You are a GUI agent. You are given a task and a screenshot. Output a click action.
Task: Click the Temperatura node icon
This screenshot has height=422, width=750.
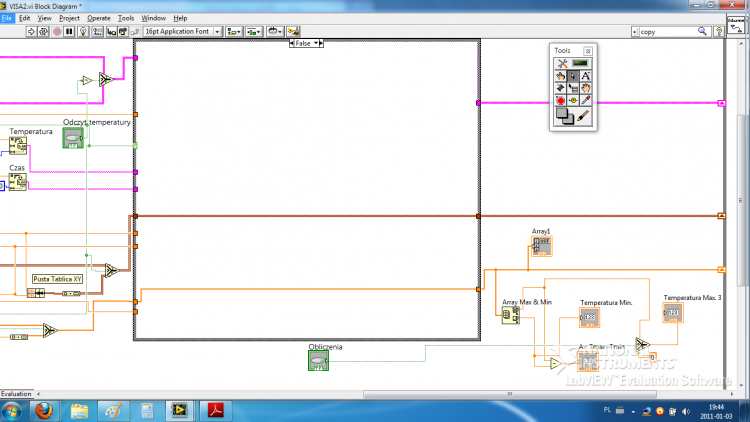click(18, 146)
